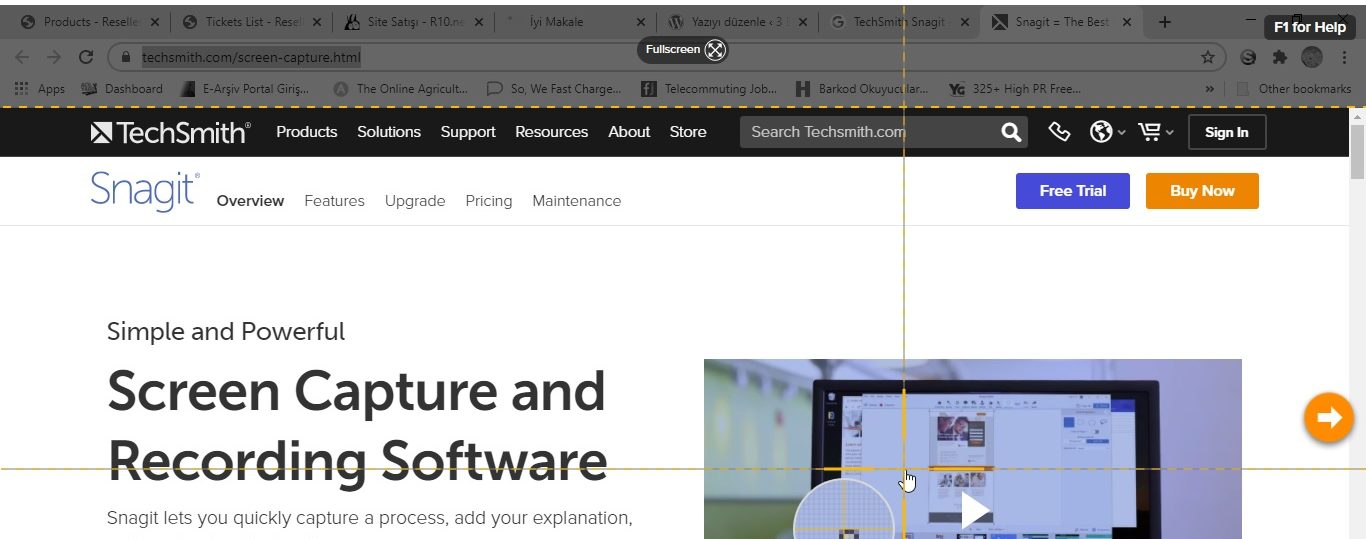Click the Snagit product logo
This screenshot has height=539, width=1366.
pyautogui.click(x=145, y=190)
